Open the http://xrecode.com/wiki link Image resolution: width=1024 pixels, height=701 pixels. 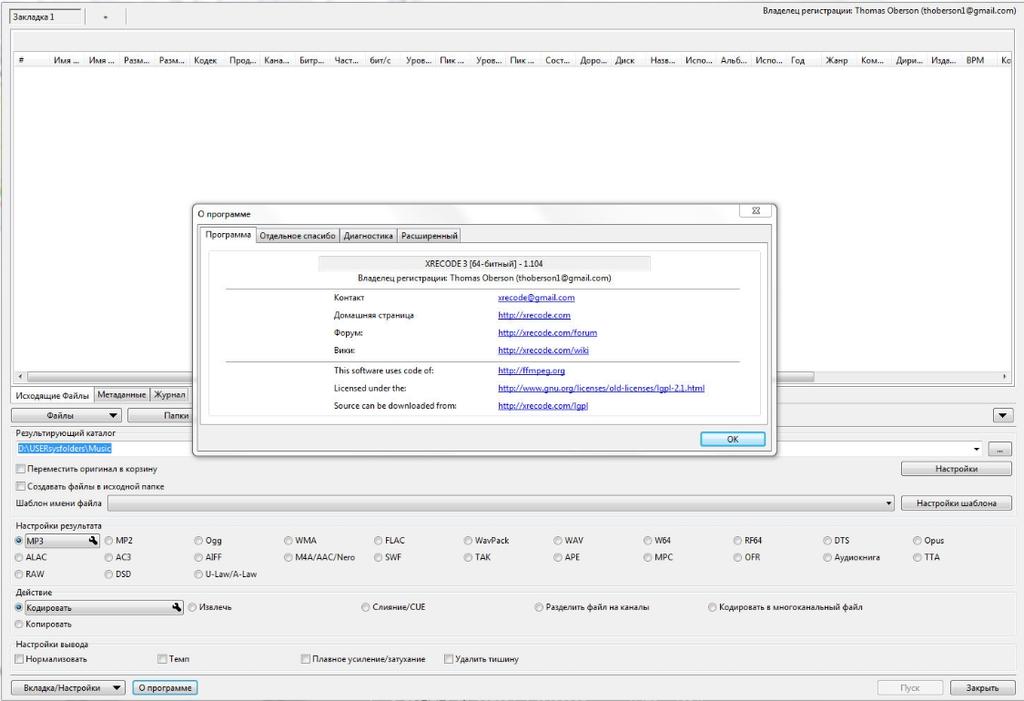click(543, 351)
